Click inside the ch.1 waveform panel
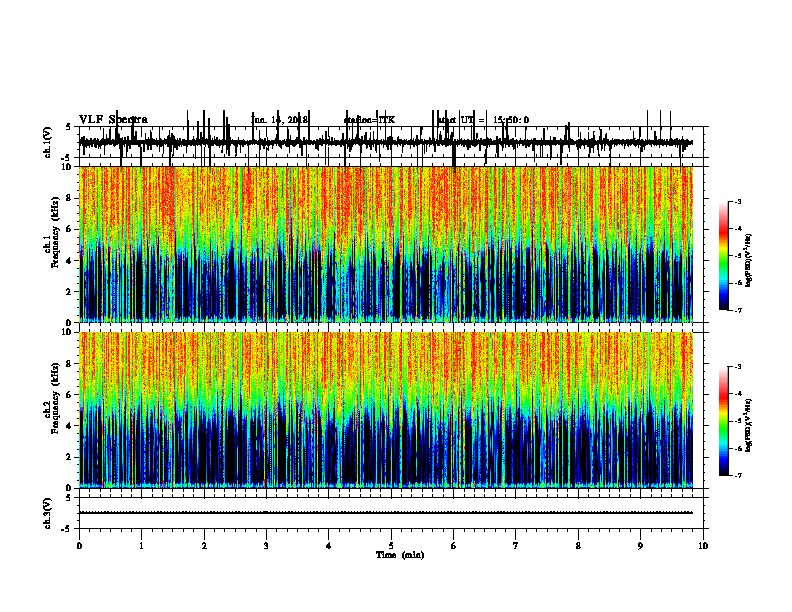The width and height of the screenshot is (792, 612). pyautogui.click(x=391, y=142)
